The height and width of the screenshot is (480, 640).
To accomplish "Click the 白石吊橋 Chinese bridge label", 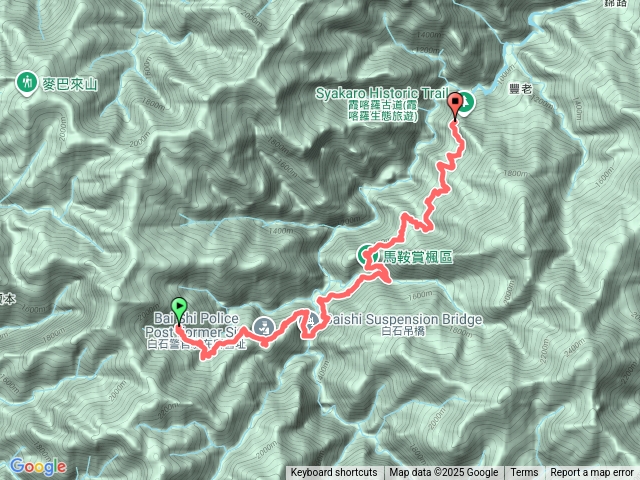I will [403, 331].
